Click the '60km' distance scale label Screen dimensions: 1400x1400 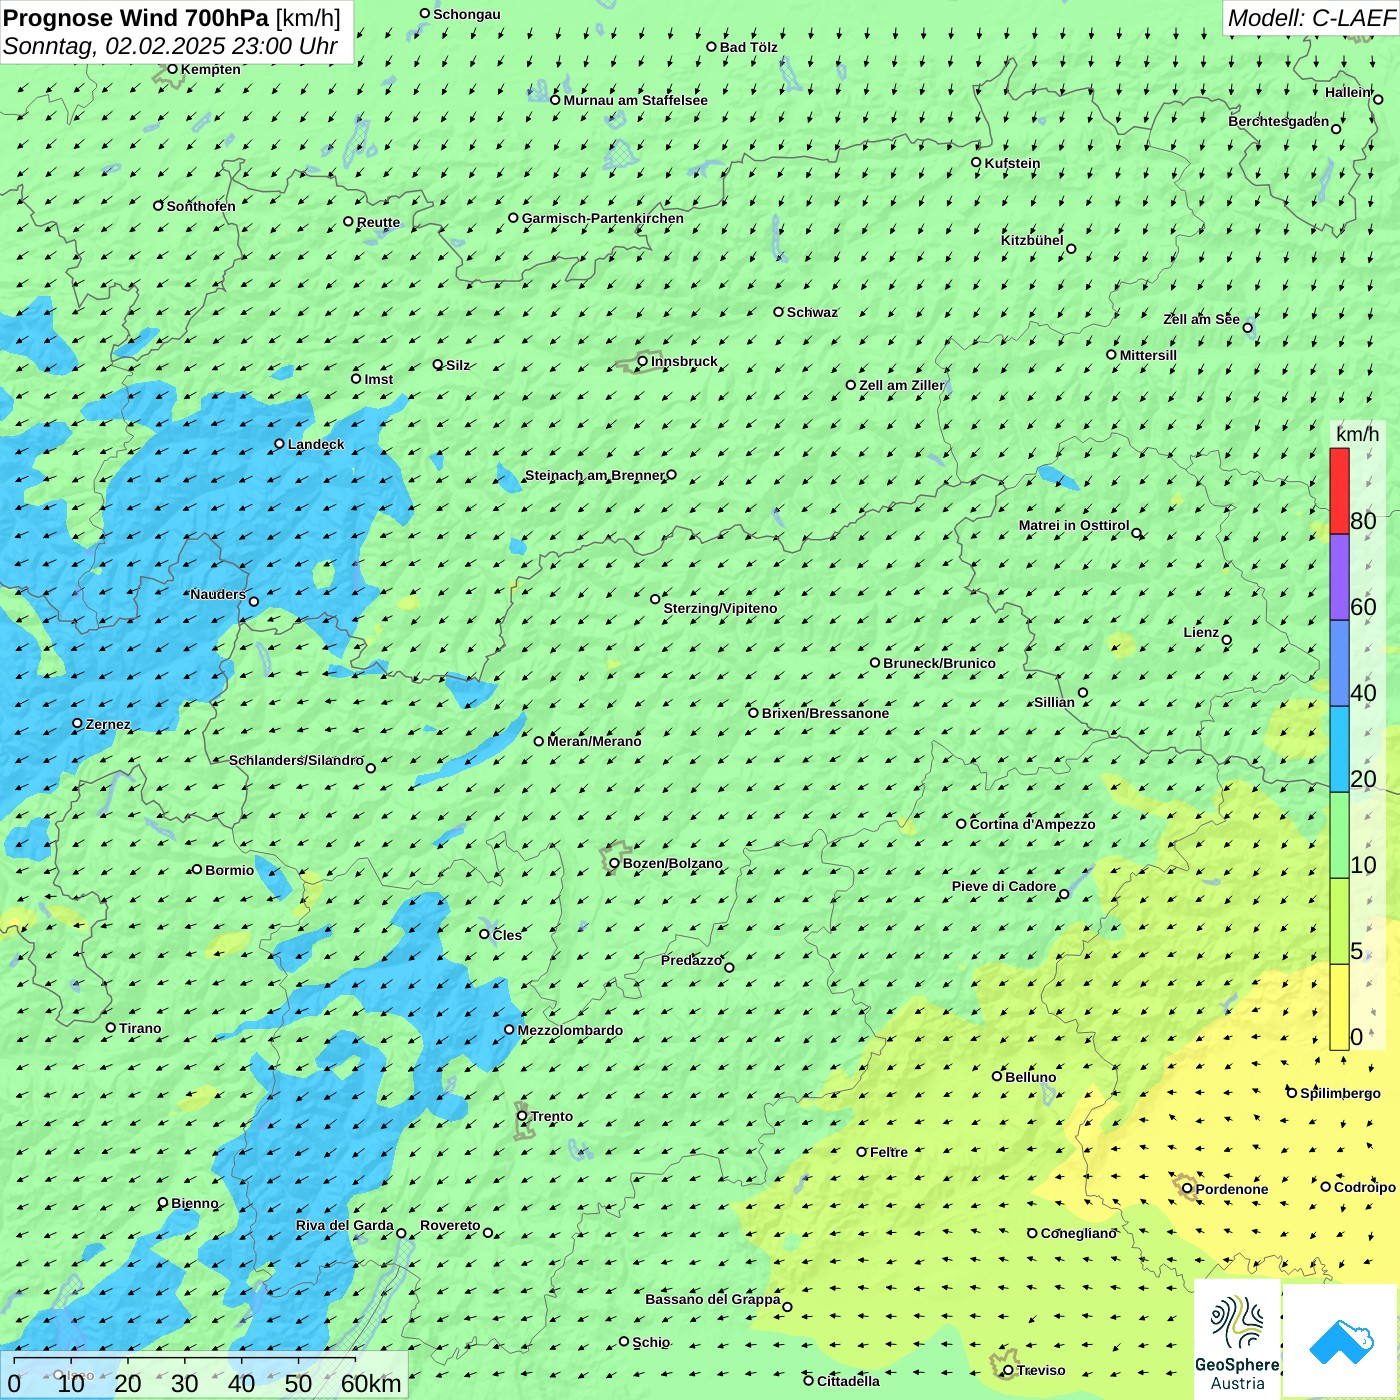(x=371, y=1383)
